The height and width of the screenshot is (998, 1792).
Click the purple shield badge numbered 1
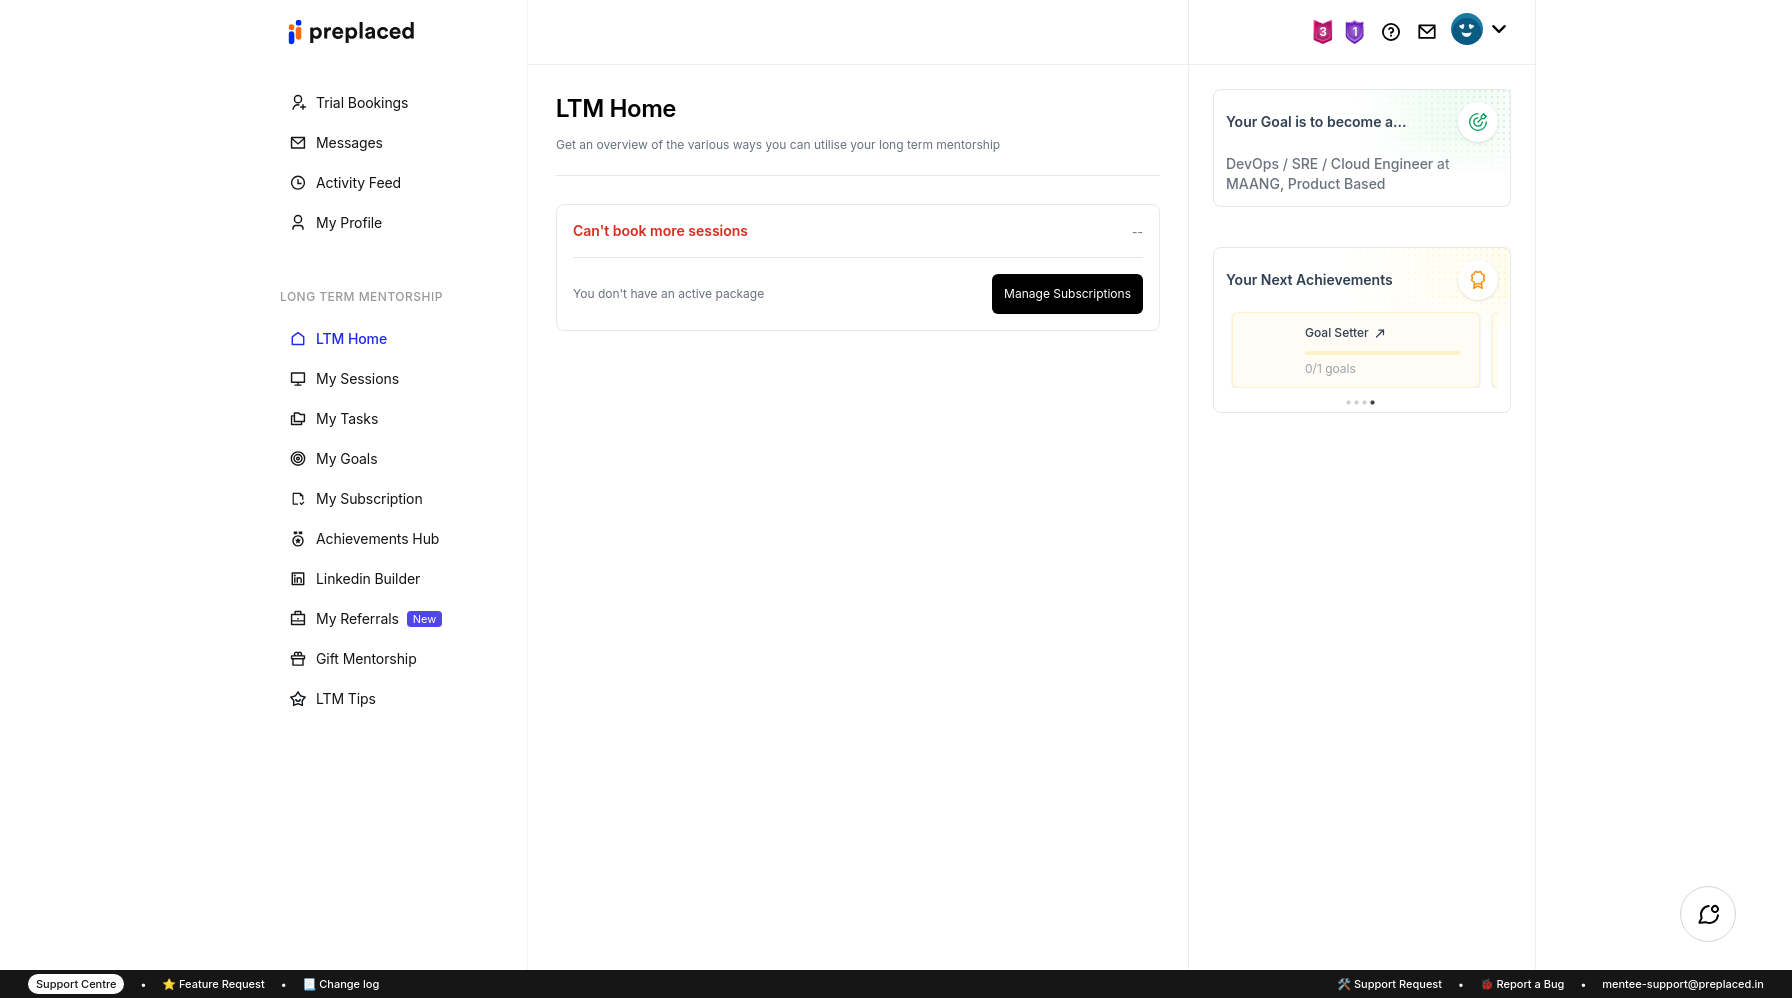(x=1354, y=32)
